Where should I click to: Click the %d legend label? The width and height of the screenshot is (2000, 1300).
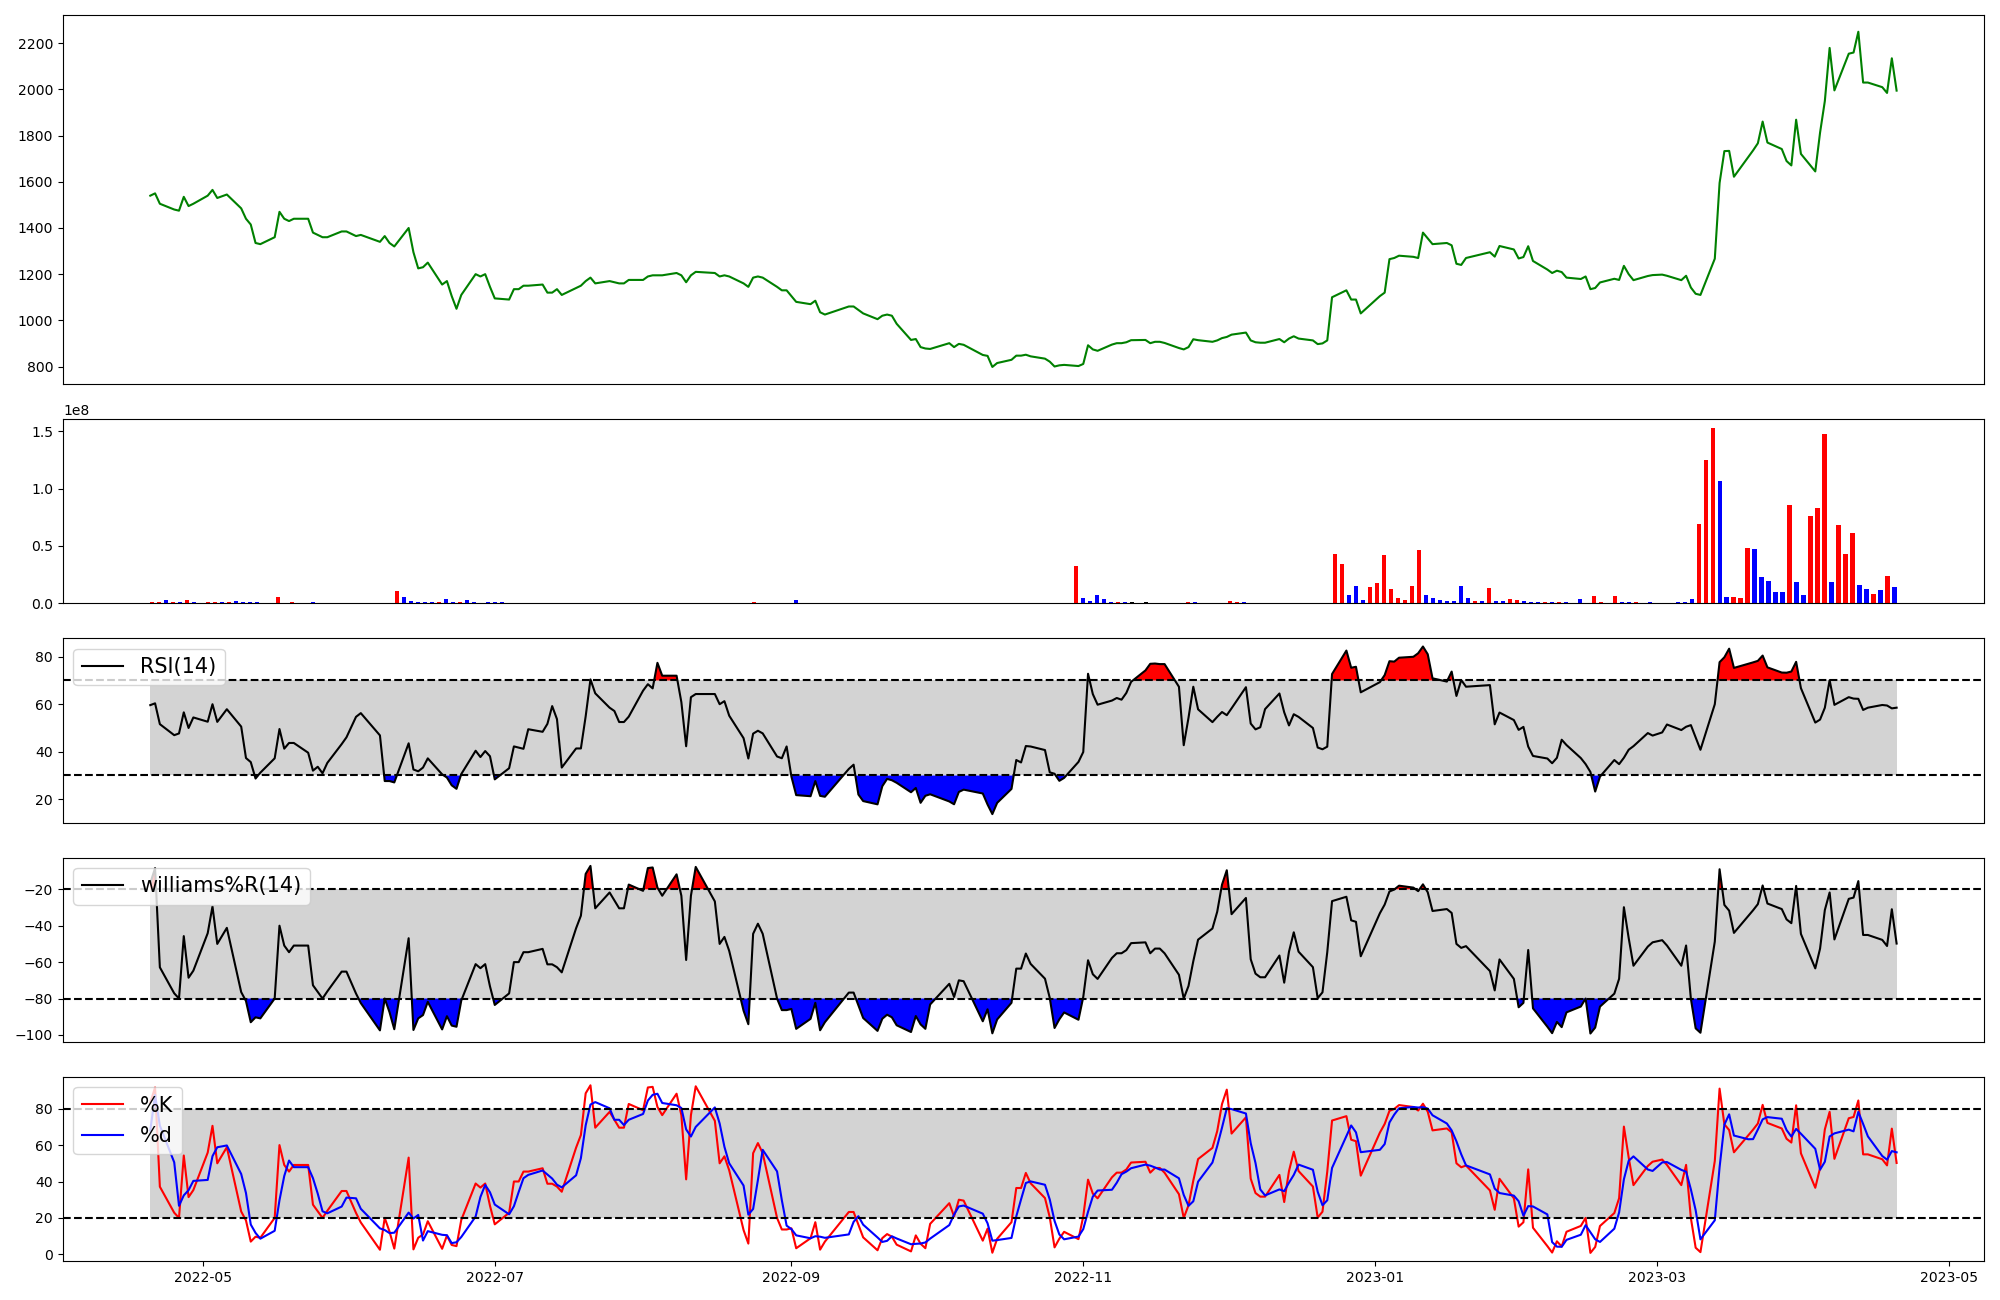pyautogui.click(x=156, y=1134)
